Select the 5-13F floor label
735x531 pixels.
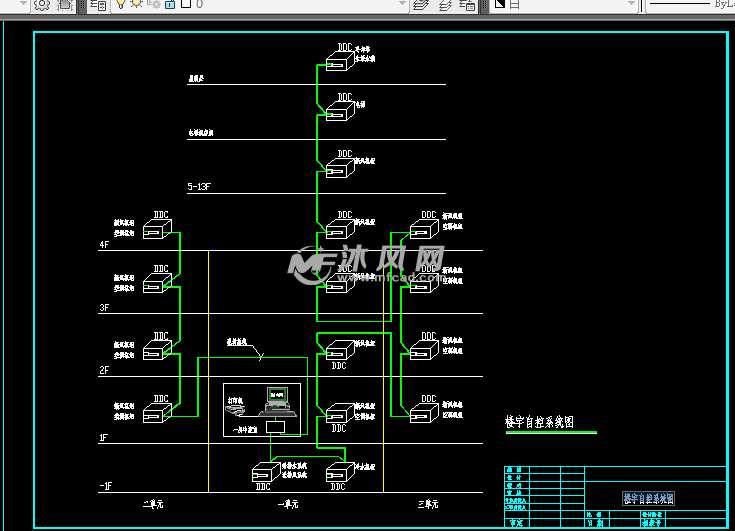[x=199, y=187]
